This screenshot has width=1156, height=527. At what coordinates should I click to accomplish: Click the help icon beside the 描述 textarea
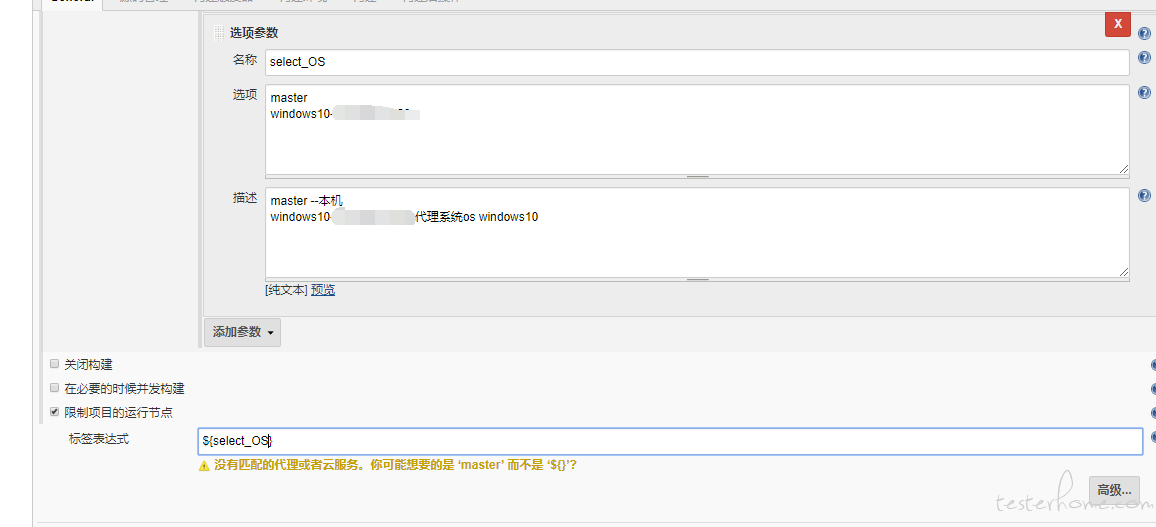1144,196
